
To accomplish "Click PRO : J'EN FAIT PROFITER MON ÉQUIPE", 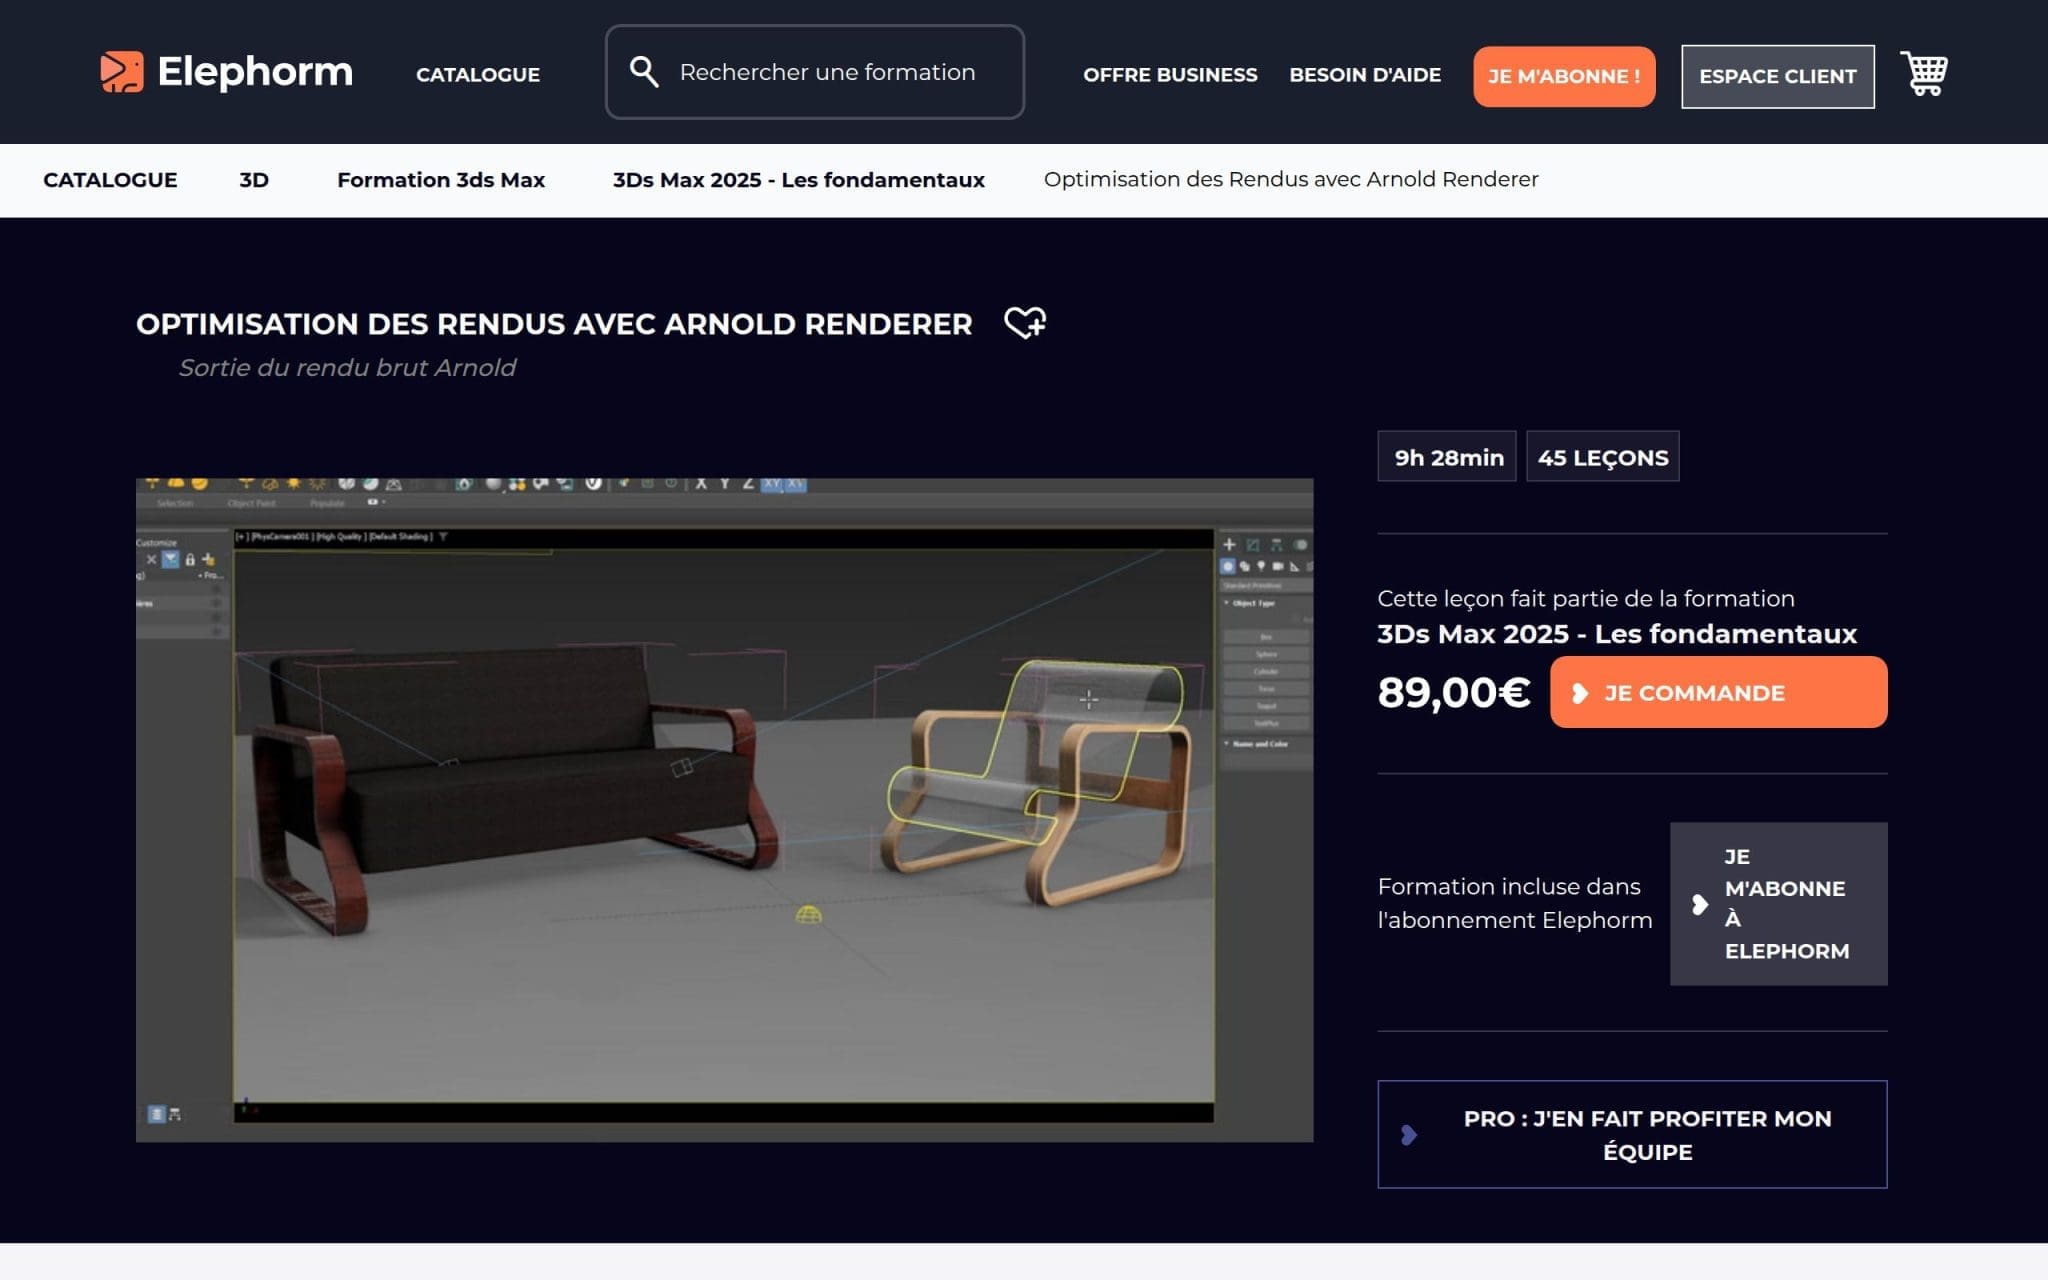I will click(1632, 1134).
